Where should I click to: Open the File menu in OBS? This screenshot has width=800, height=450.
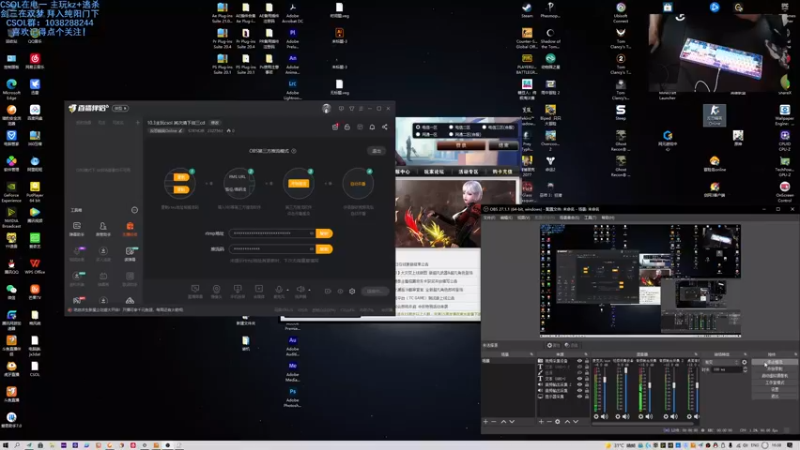(489, 218)
